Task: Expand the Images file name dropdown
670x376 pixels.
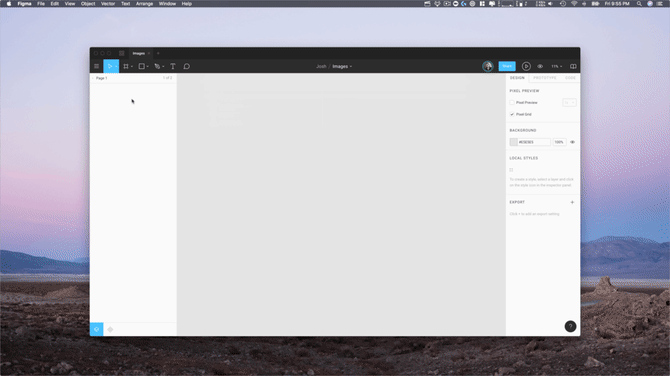Action: point(342,66)
